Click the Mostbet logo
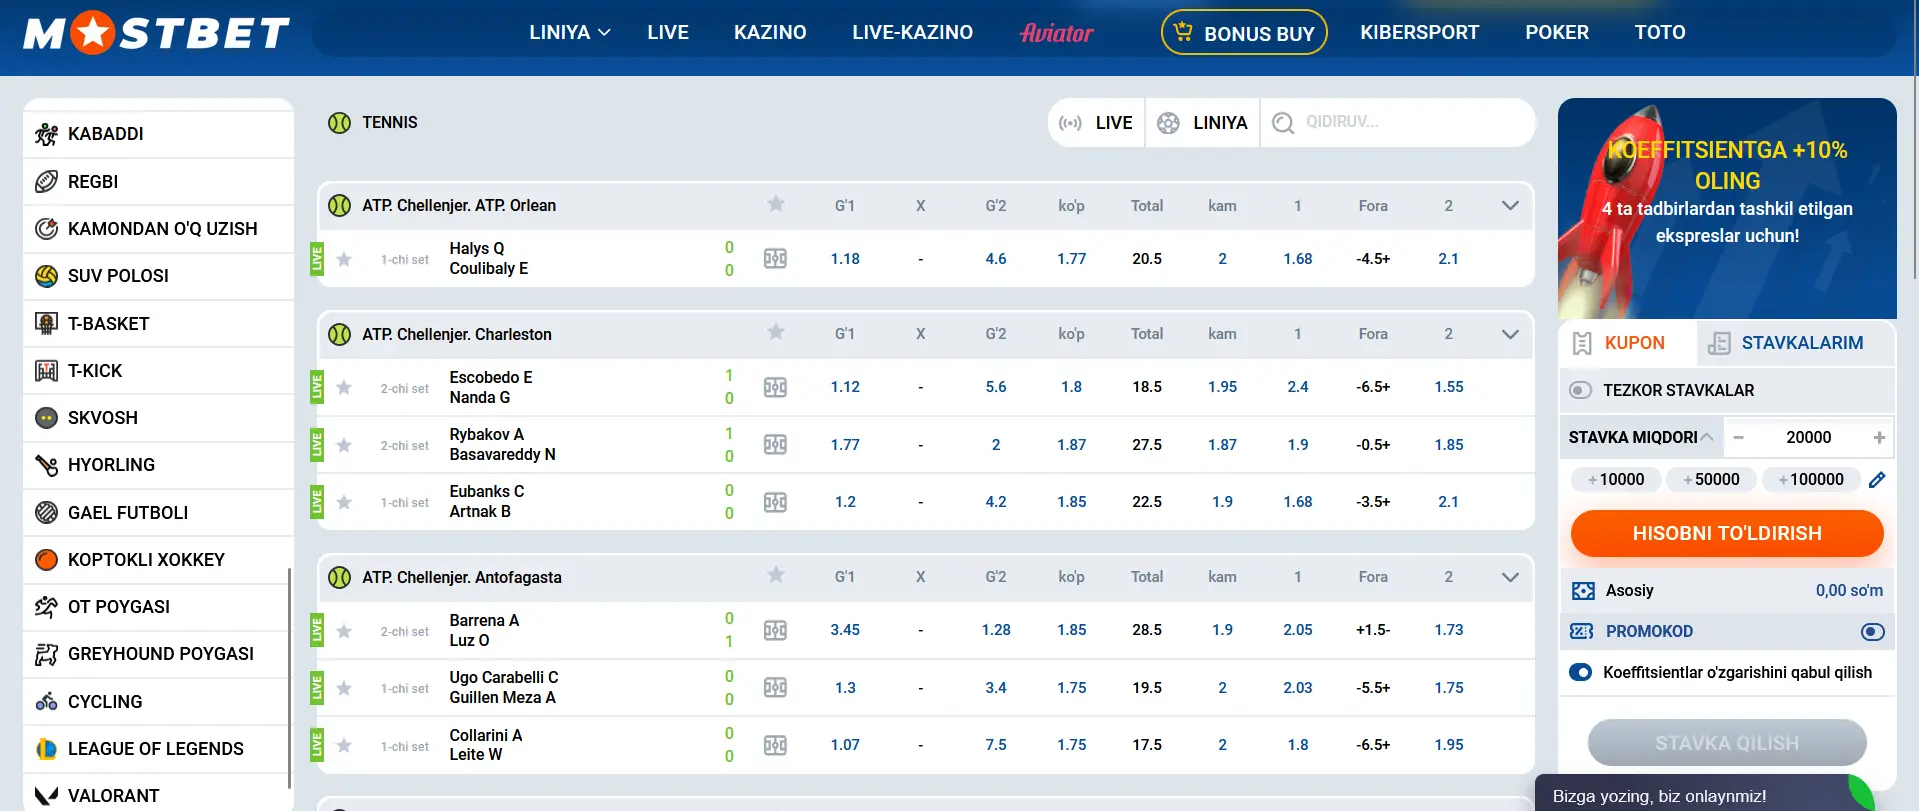 pos(157,33)
